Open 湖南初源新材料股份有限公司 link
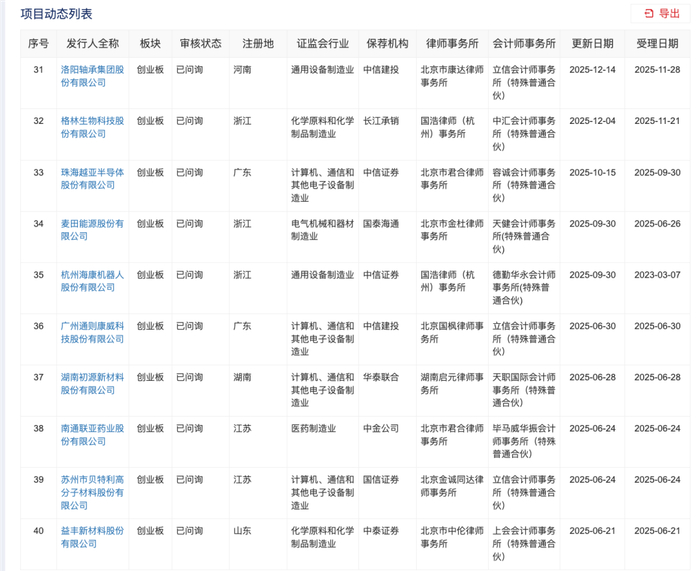The height and width of the screenshot is (571, 700). click(92, 383)
